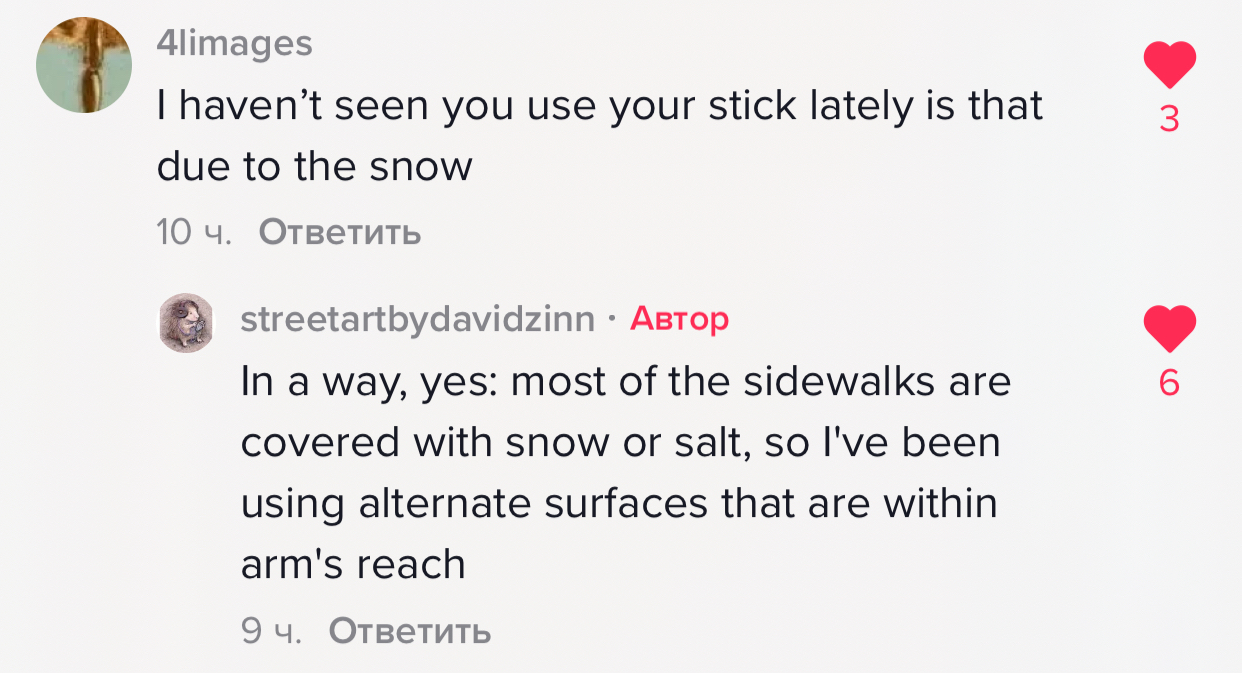Screen dimensions: 1242x673
Task: Click Ответить under the 4limages comment
Action: pos(340,233)
